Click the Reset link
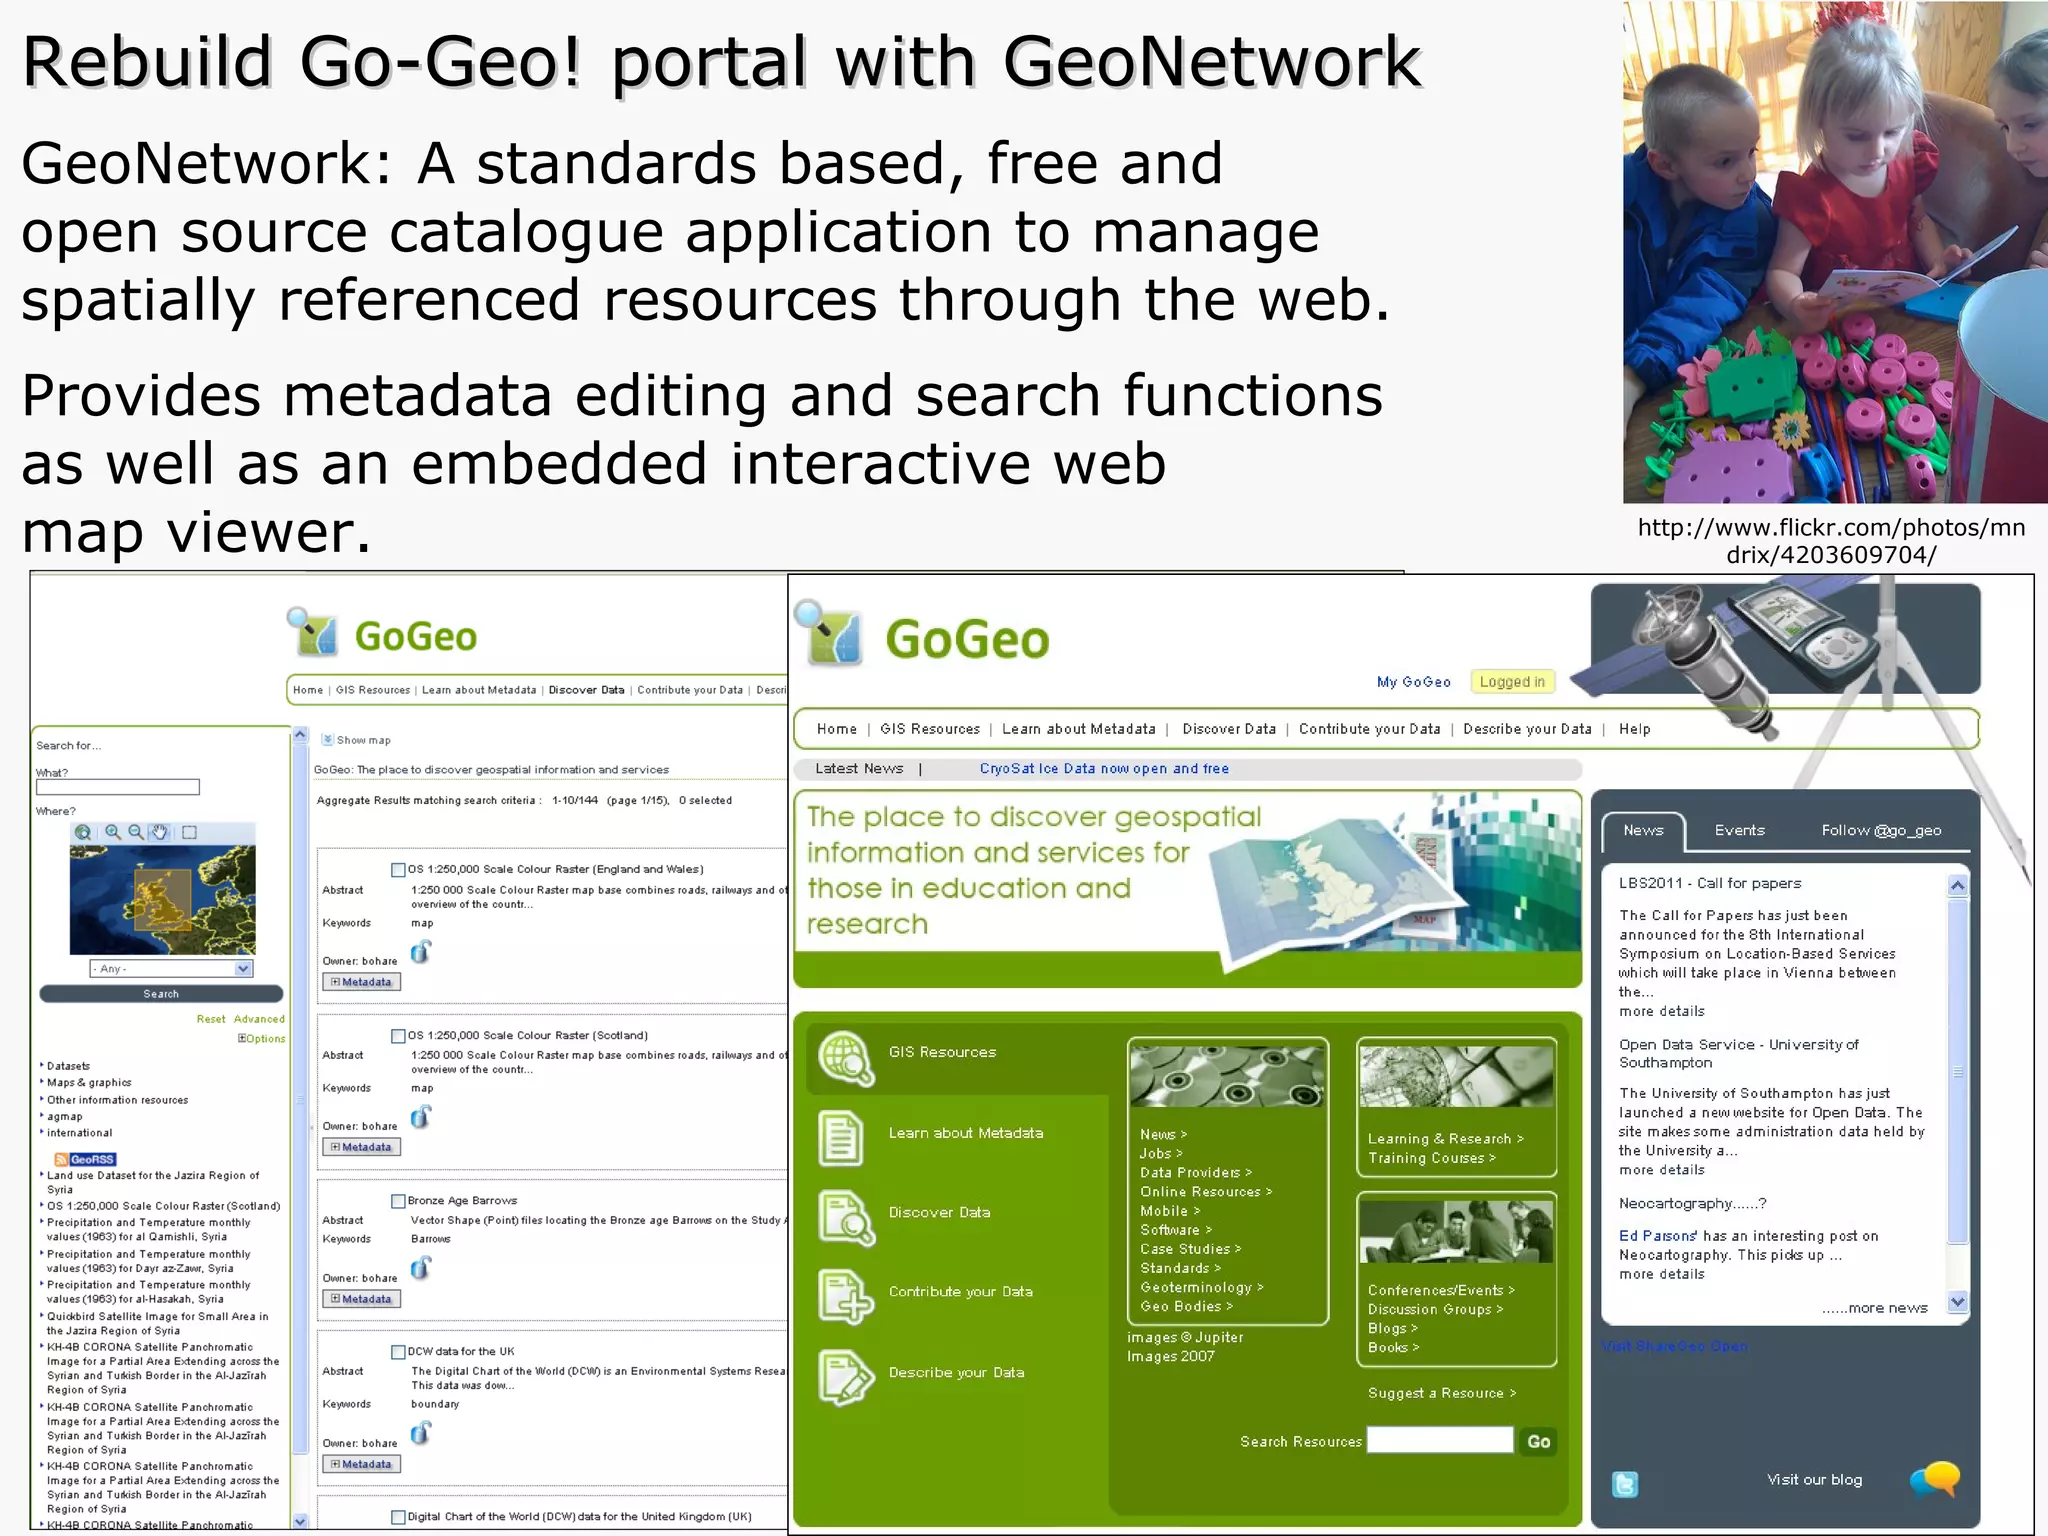Viewport: 2048px width, 1536px height. click(x=211, y=1019)
